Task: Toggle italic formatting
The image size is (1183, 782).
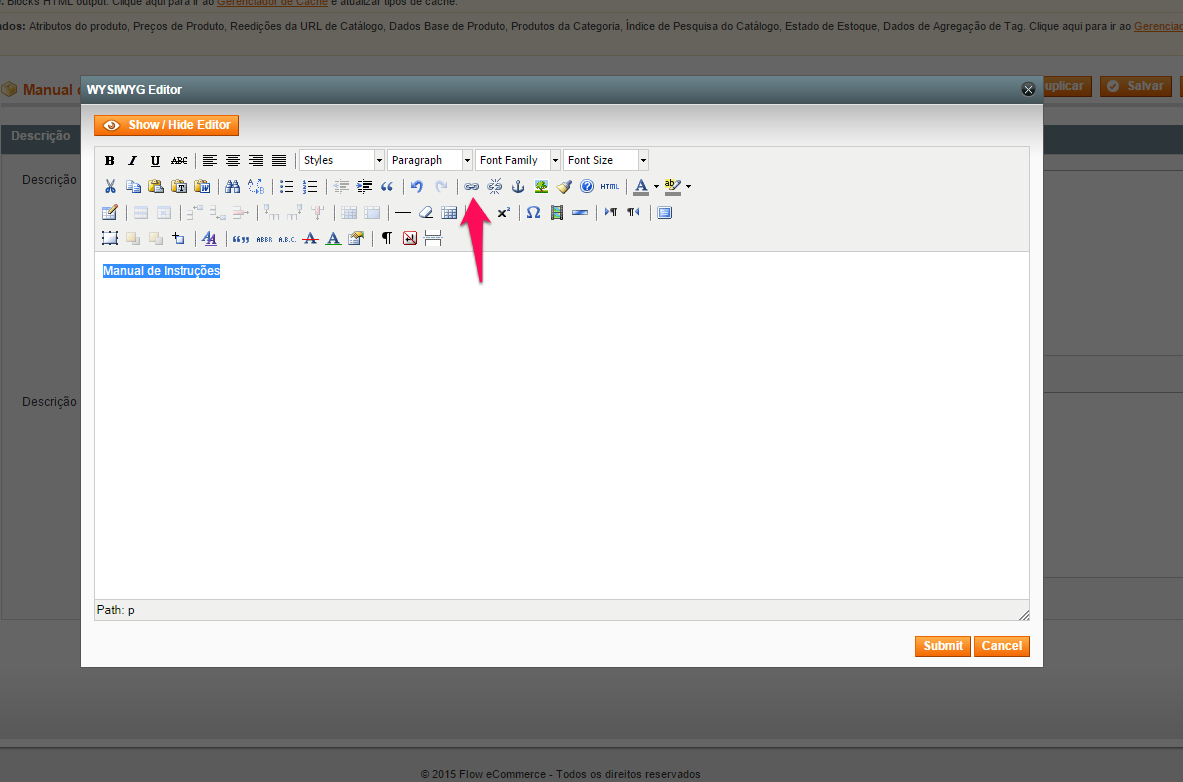Action: click(133, 160)
